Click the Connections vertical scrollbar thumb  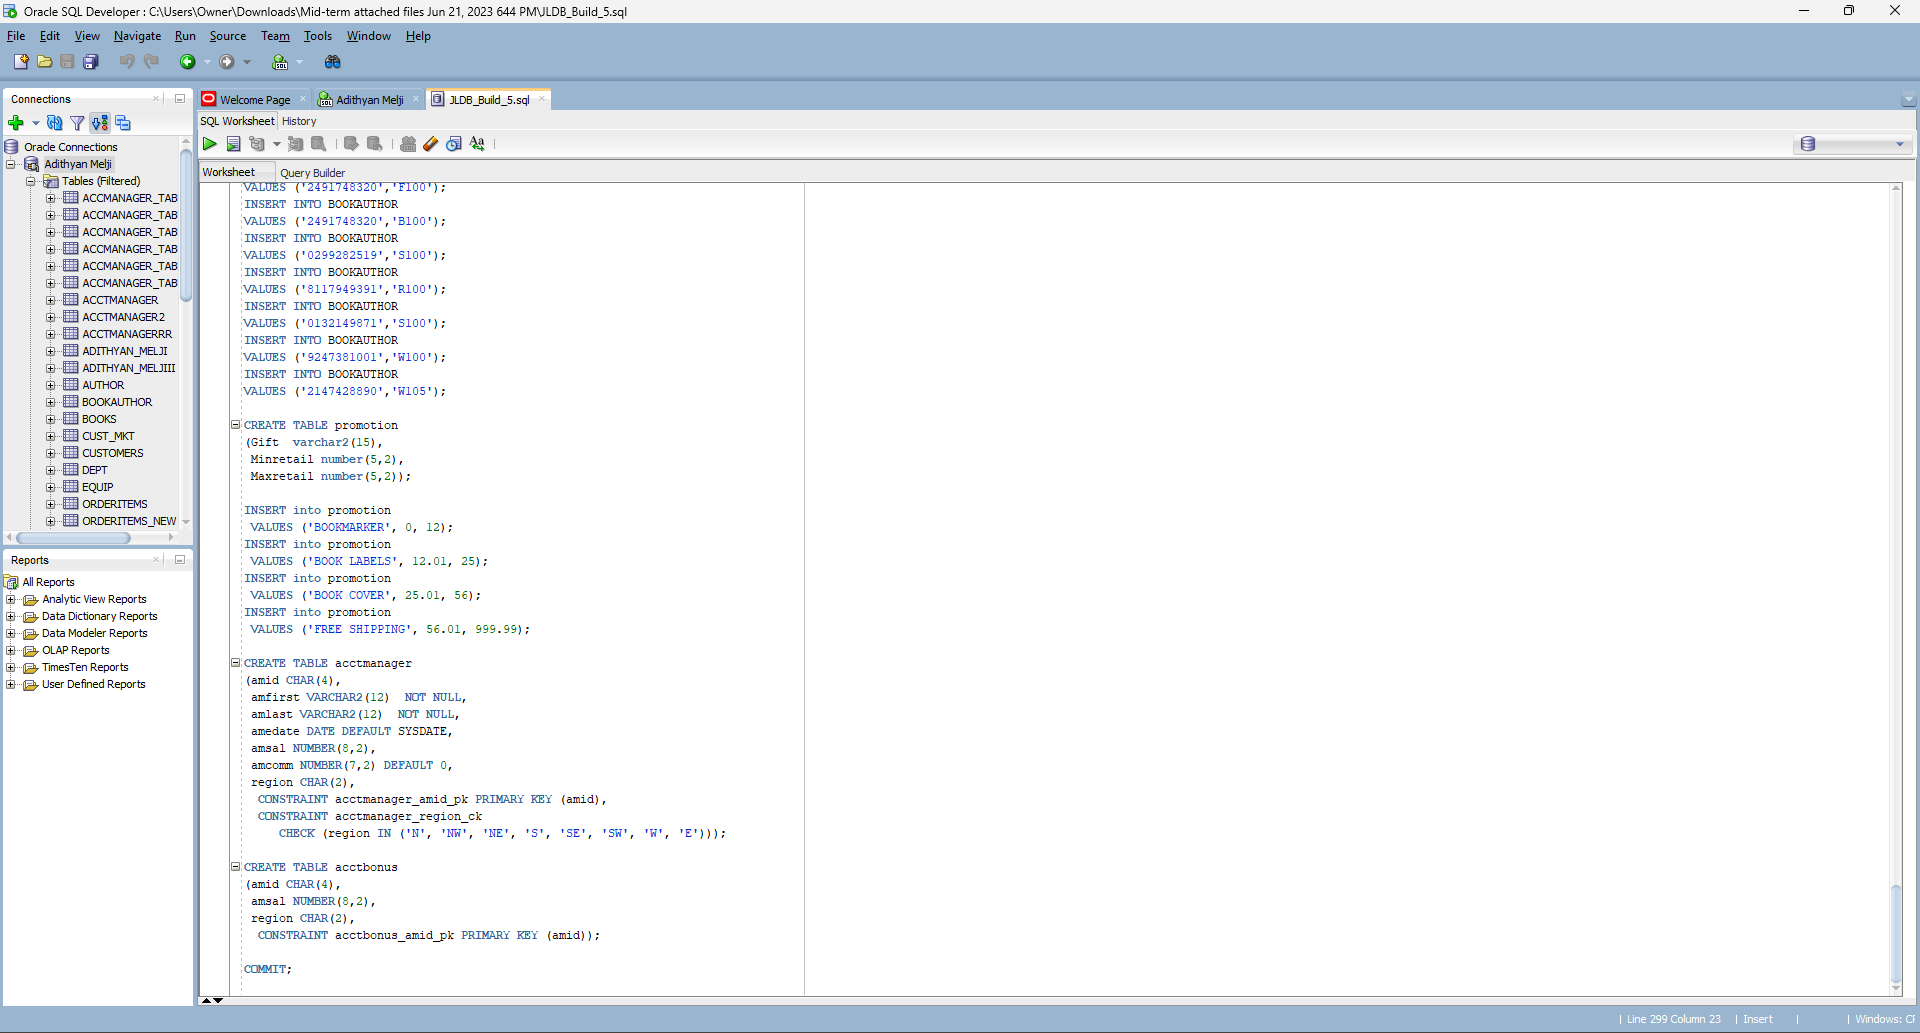coord(186,225)
